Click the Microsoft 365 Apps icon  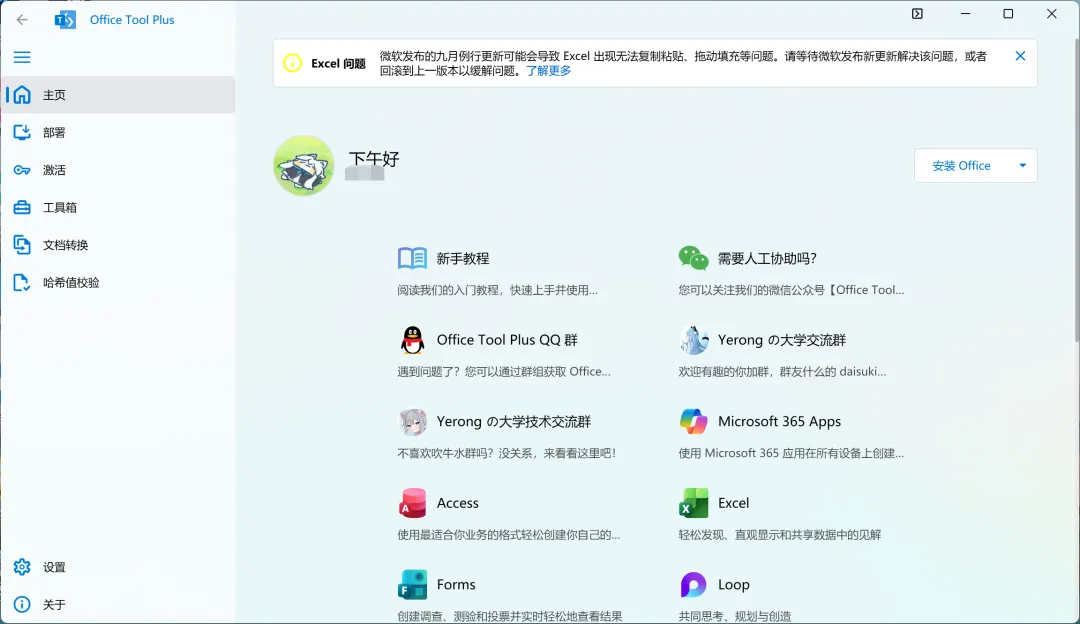[694, 421]
